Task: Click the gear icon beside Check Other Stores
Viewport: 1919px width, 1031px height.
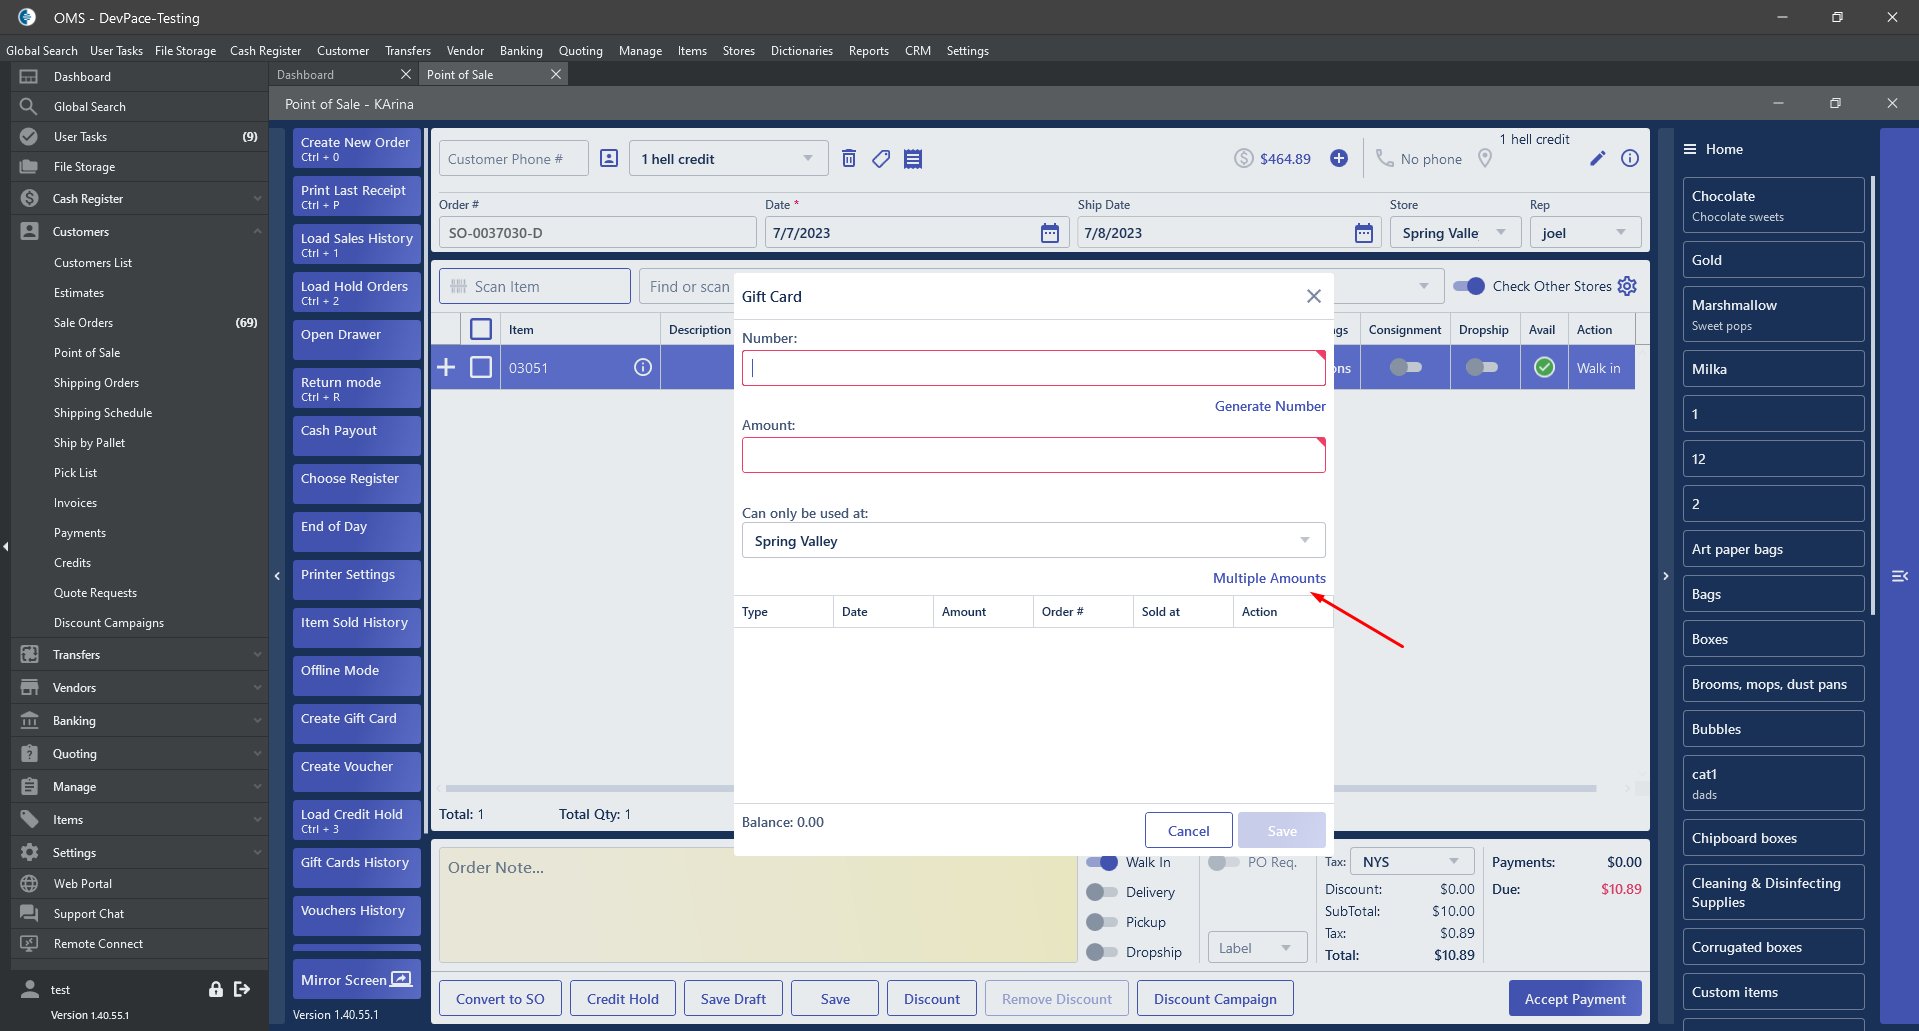Action: (x=1628, y=286)
